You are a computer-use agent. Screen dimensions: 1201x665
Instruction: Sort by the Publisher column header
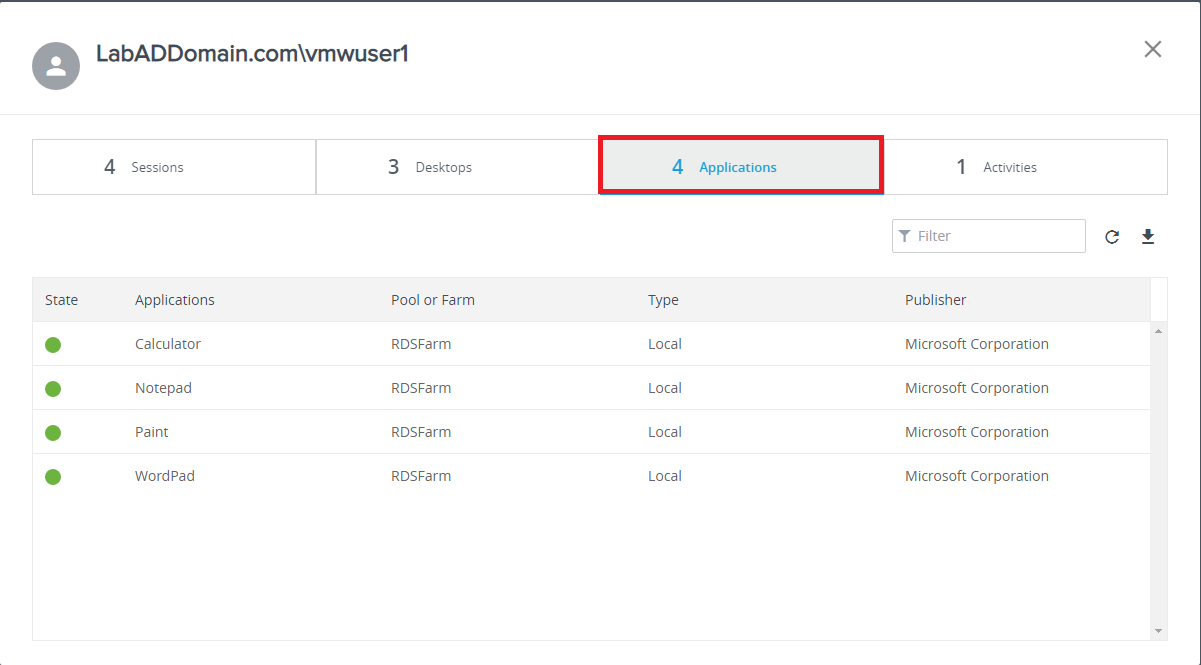click(x=936, y=300)
